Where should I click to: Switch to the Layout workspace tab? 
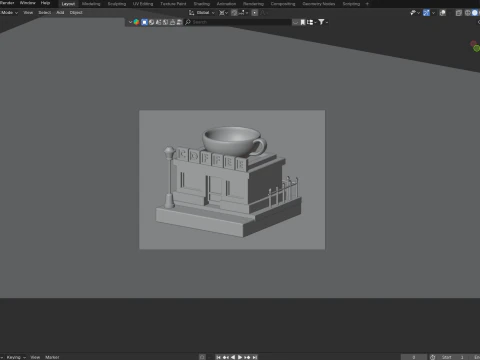click(x=68, y=4)
